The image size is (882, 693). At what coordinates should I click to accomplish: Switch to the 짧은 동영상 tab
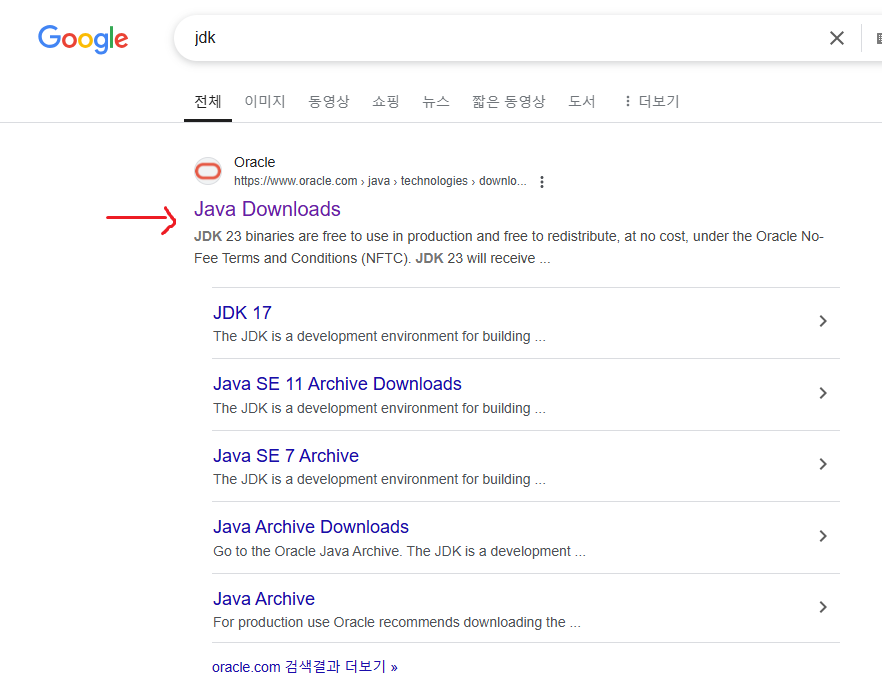pyautogui.click(x=508, y=101)
